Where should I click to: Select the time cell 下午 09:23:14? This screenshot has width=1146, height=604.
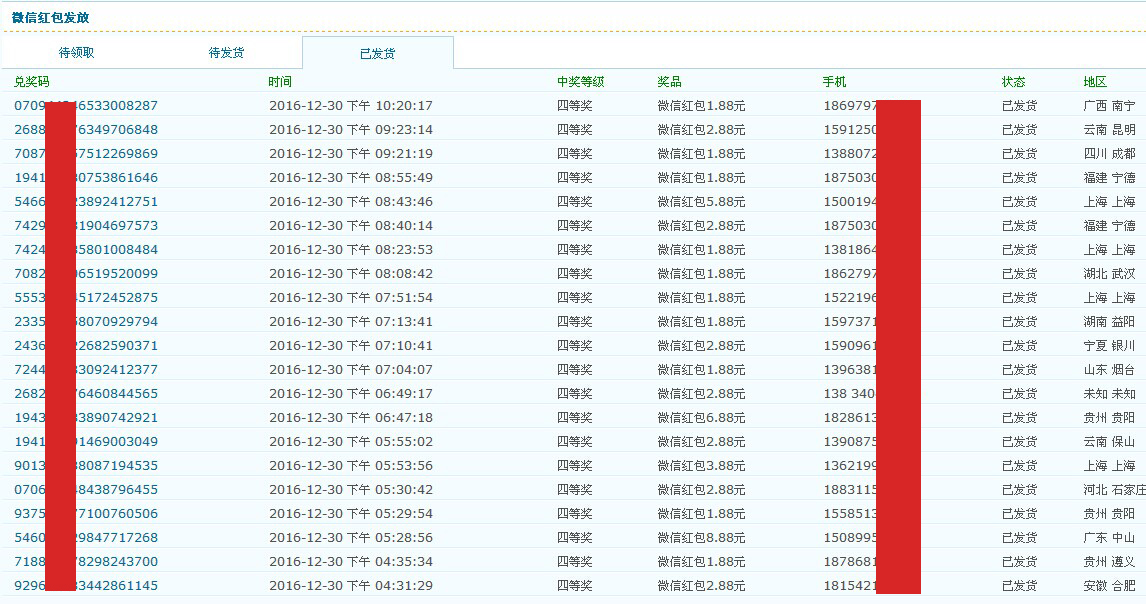pos(351,129)
